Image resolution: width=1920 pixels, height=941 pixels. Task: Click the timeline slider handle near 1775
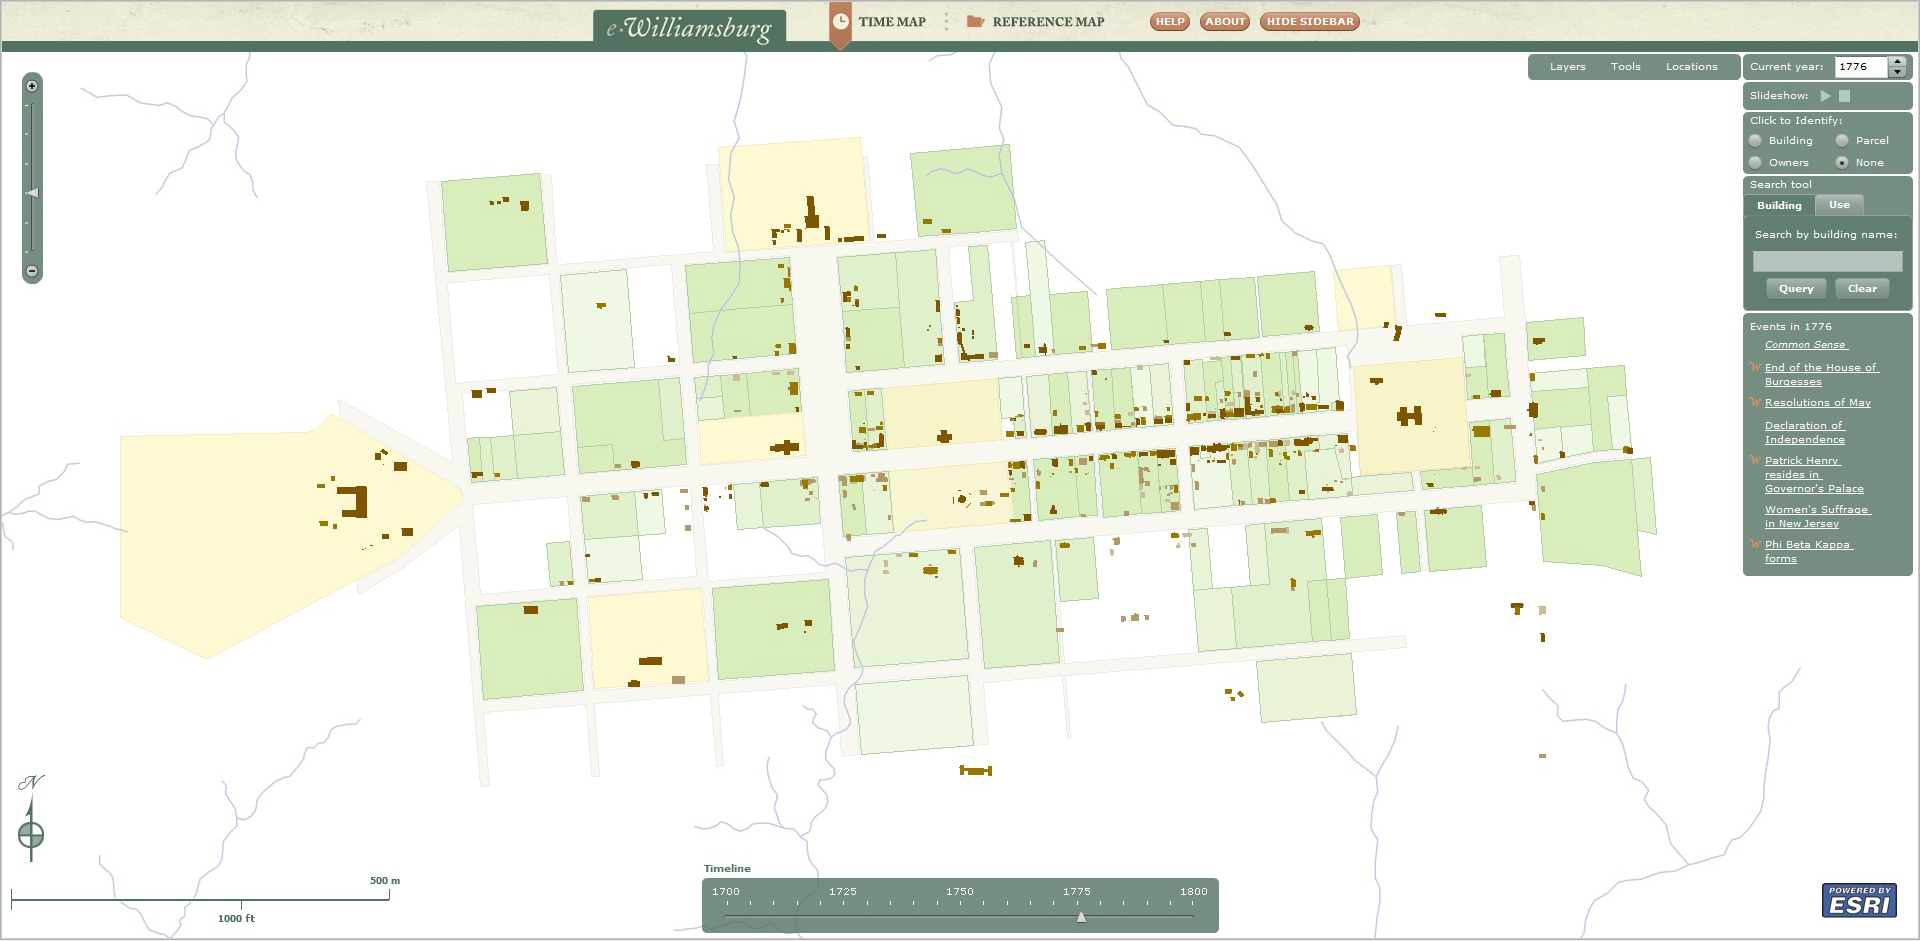[x=1081, y=916]
